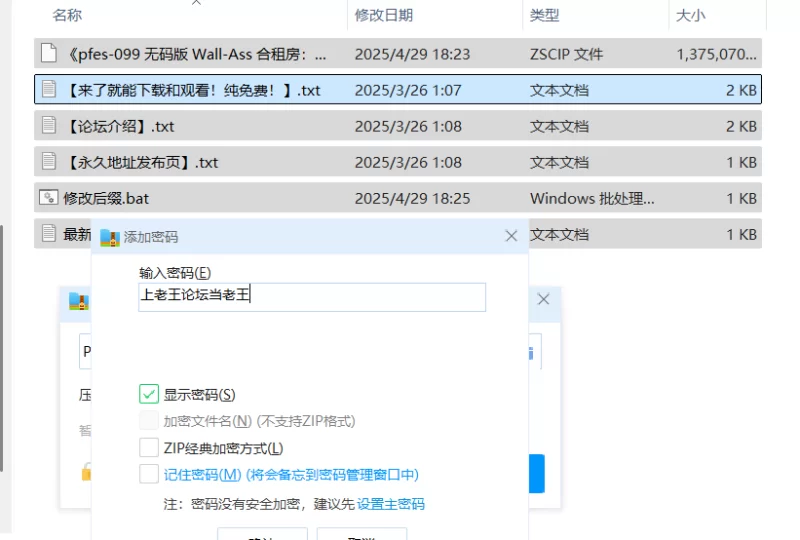Image resolution: width=800 pixels, height=540 pixels.
Task: Click date 2025/4/29 18:25
Action: 412,199
